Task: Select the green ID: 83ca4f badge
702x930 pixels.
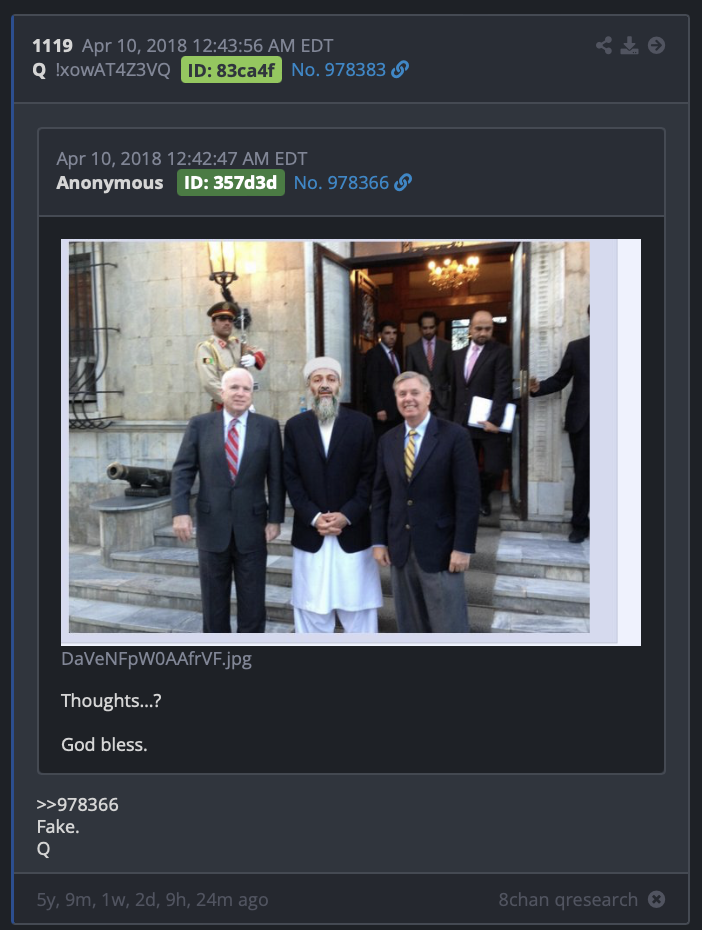Action: tap(231, 70)
